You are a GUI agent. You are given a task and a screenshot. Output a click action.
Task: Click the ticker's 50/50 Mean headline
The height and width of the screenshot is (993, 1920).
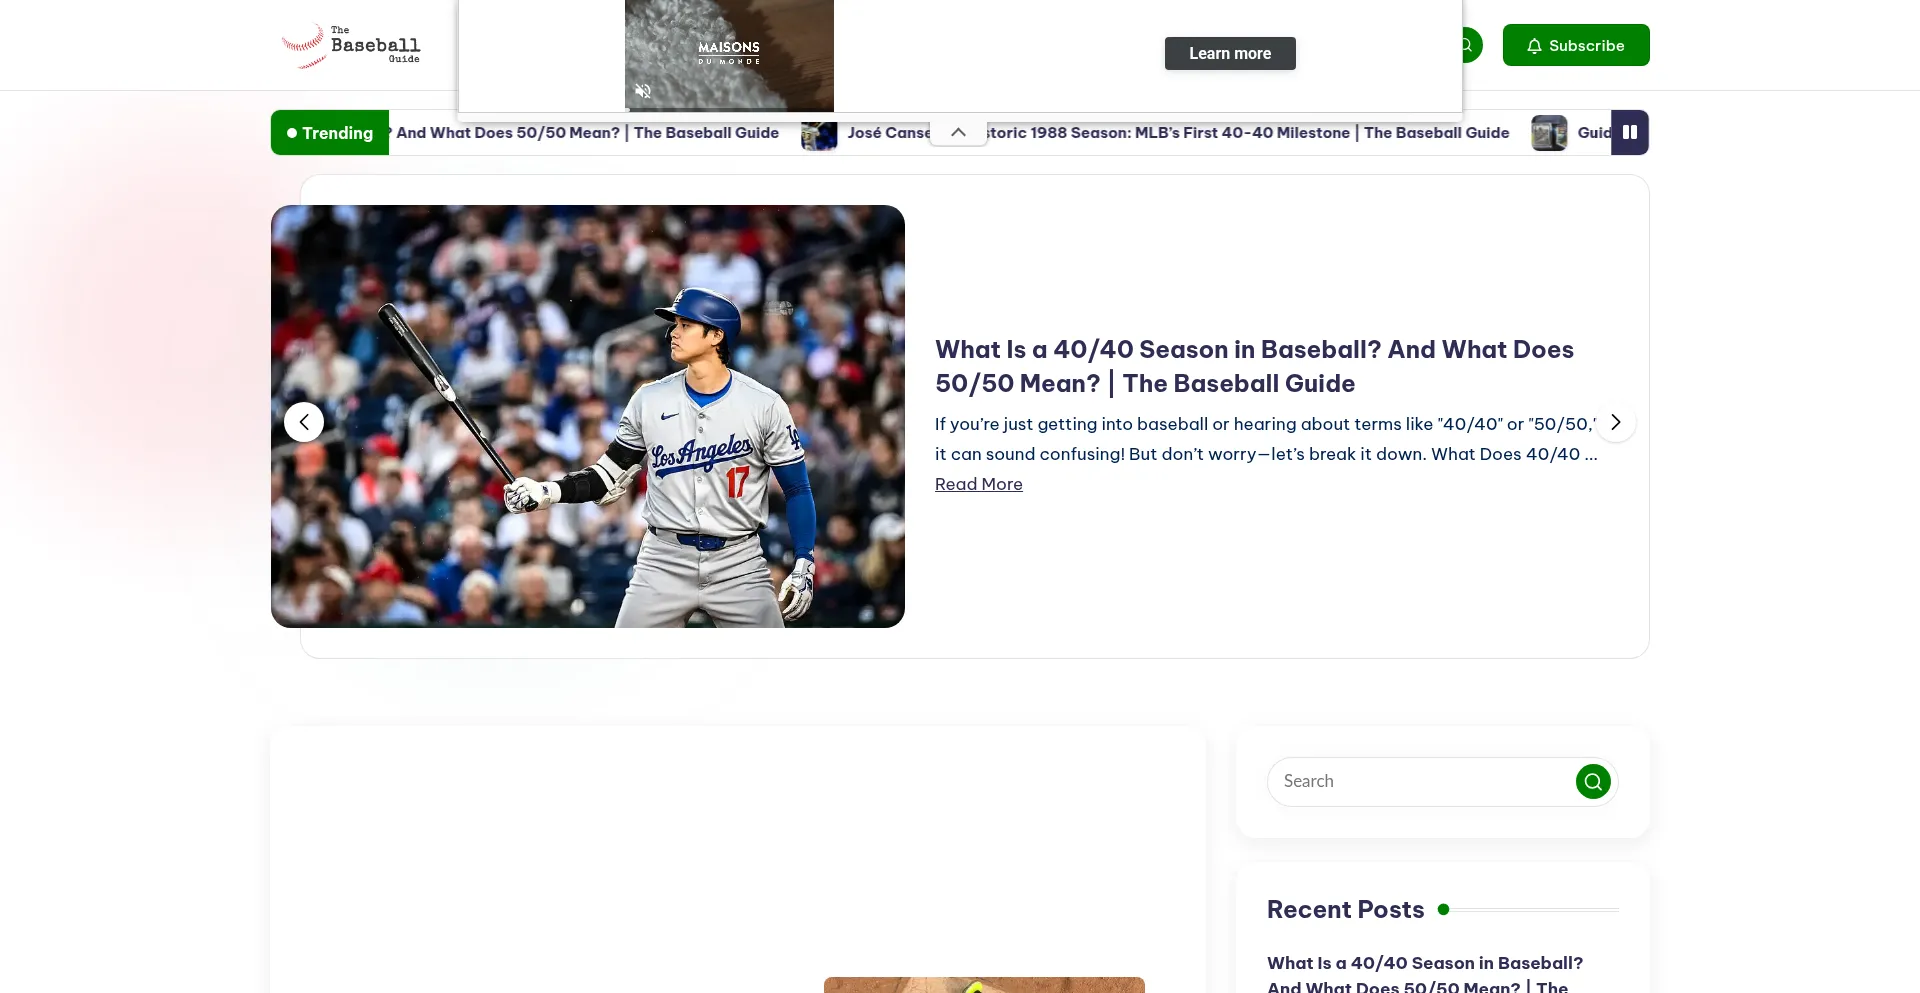(588, 132)
